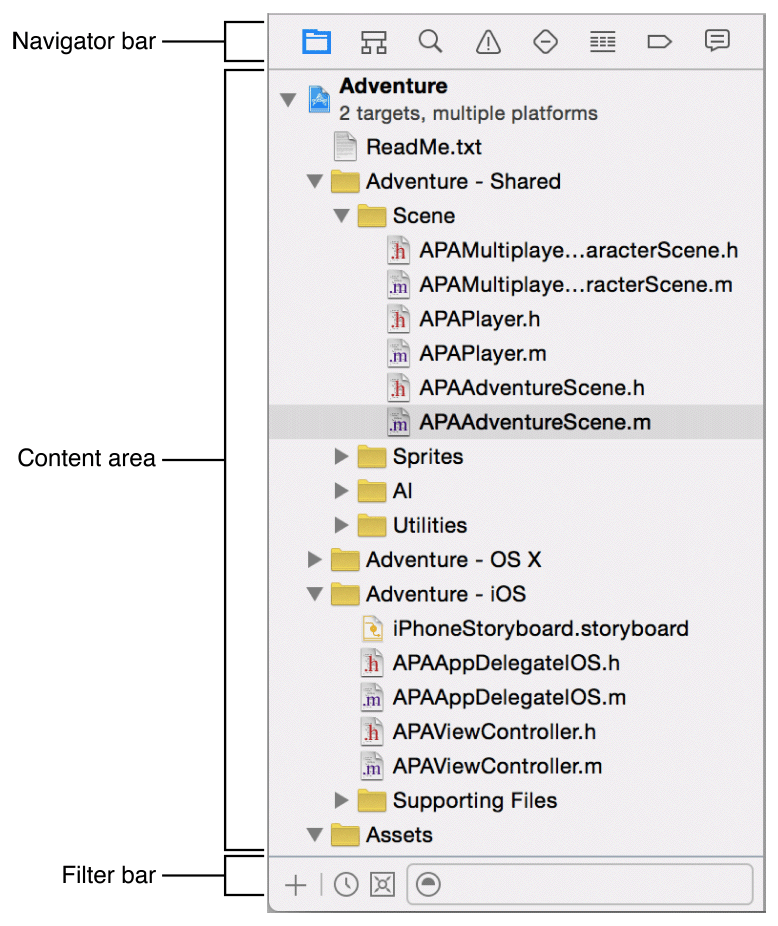Viewport: 778px width, 926px height.
Task: Collapse the Scene folder disclosure triangle
Action: [342, 215]
